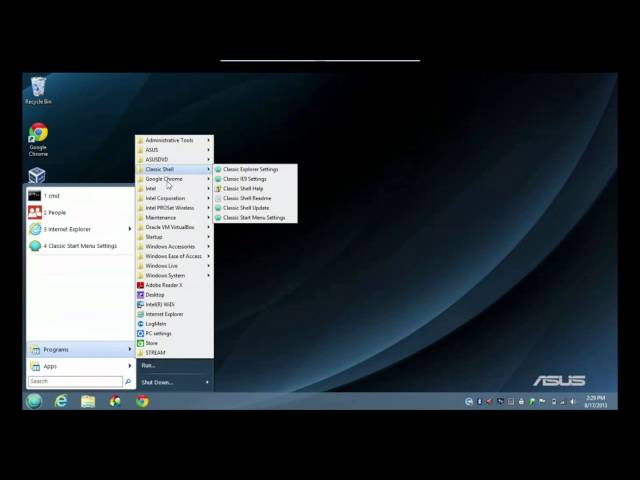Expand Startup folder
The height and width of the screenshot is (480, 640).
pyautogui.click(x=174, y=237)
